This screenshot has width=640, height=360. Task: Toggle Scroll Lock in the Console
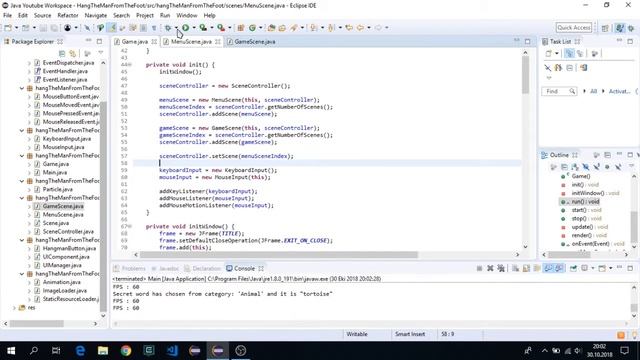tap(527, 268)
